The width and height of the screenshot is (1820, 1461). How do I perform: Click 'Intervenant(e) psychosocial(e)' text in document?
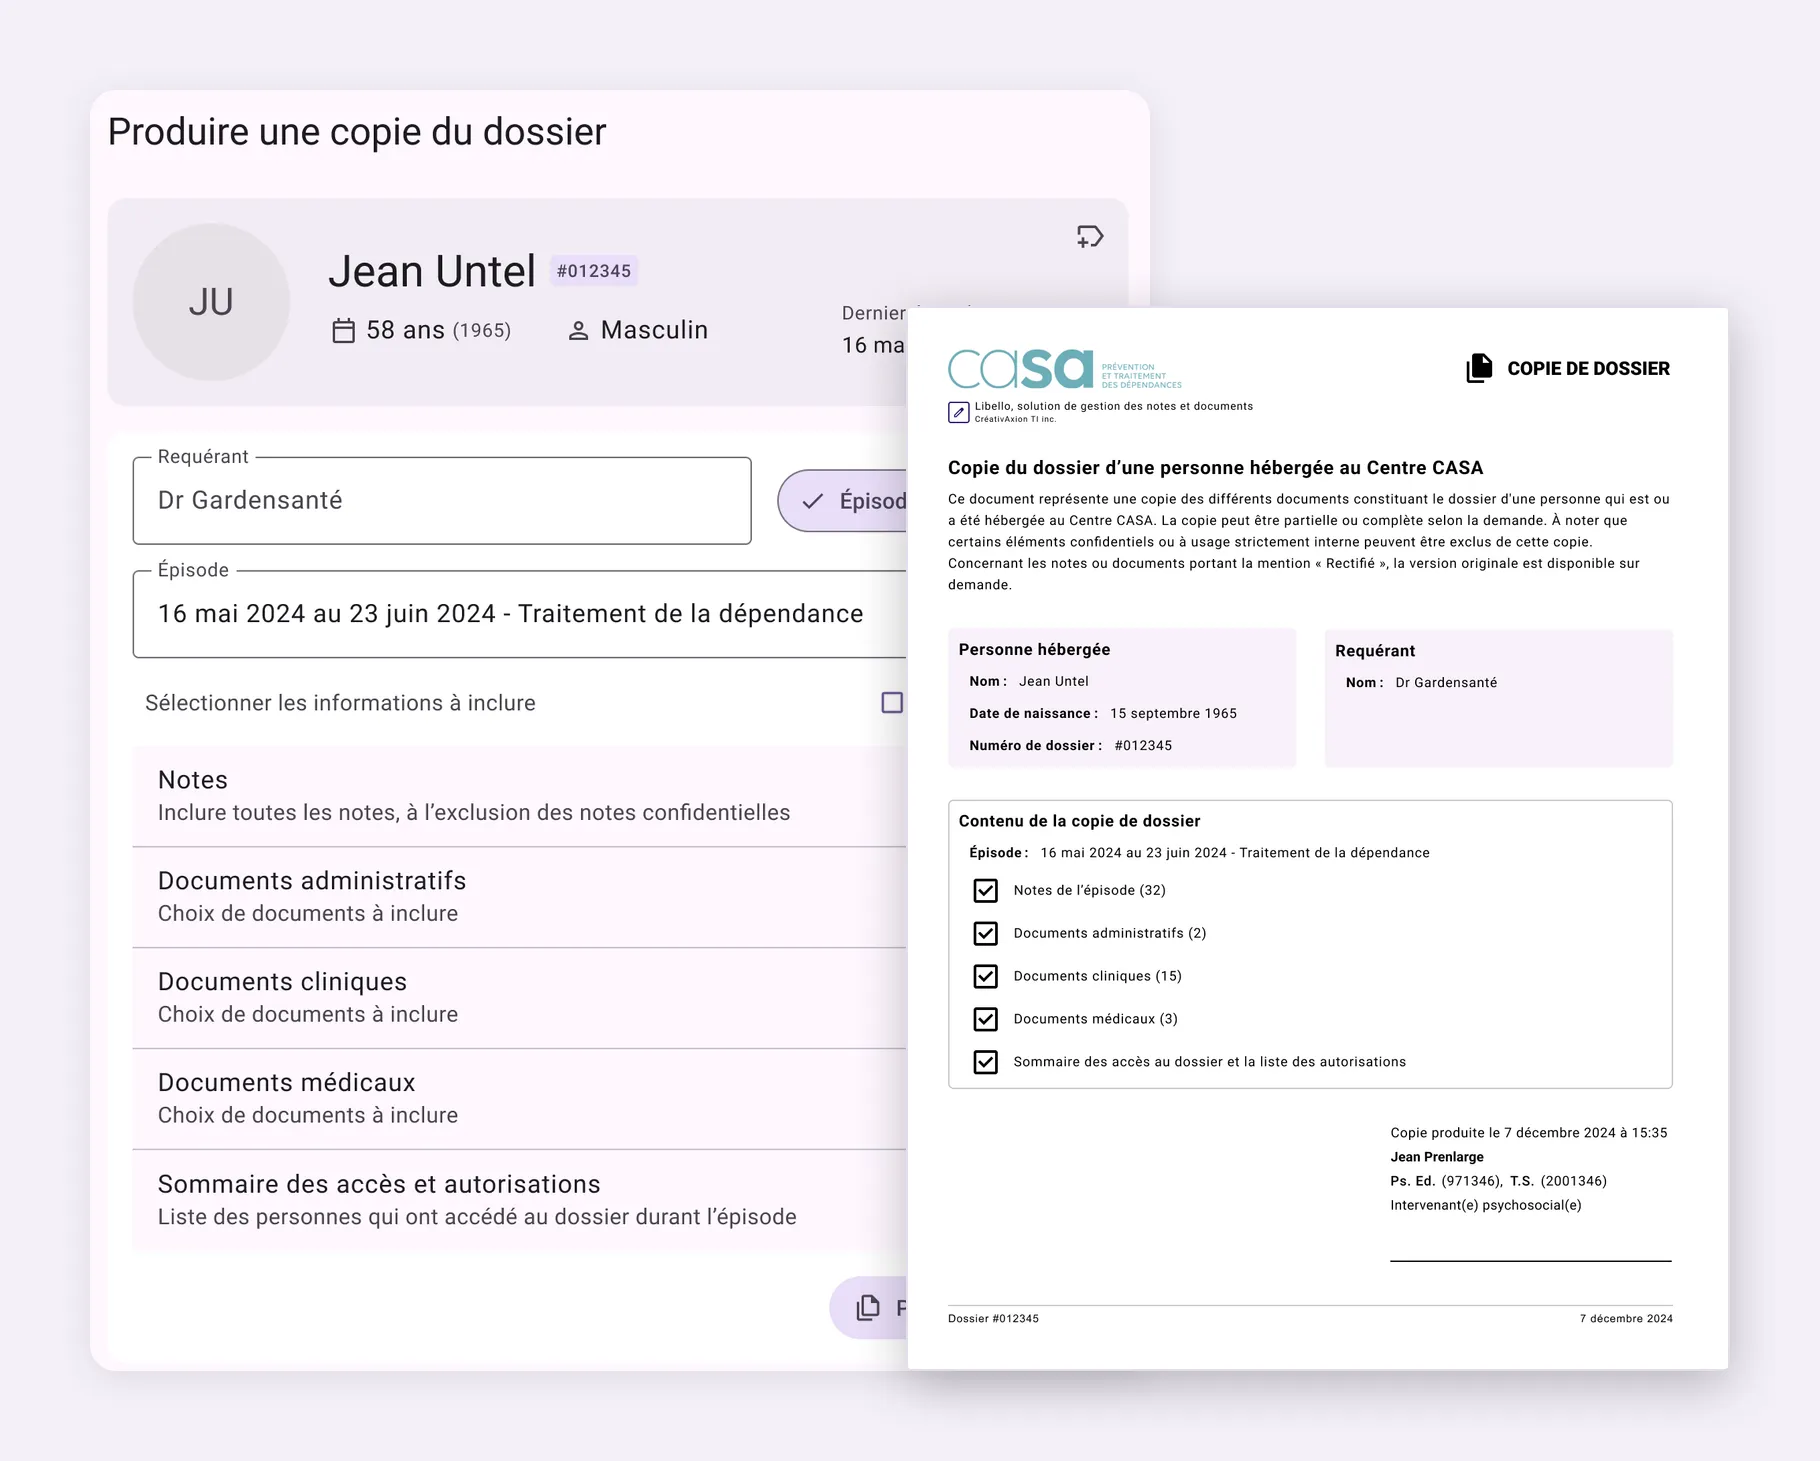1486,1205
